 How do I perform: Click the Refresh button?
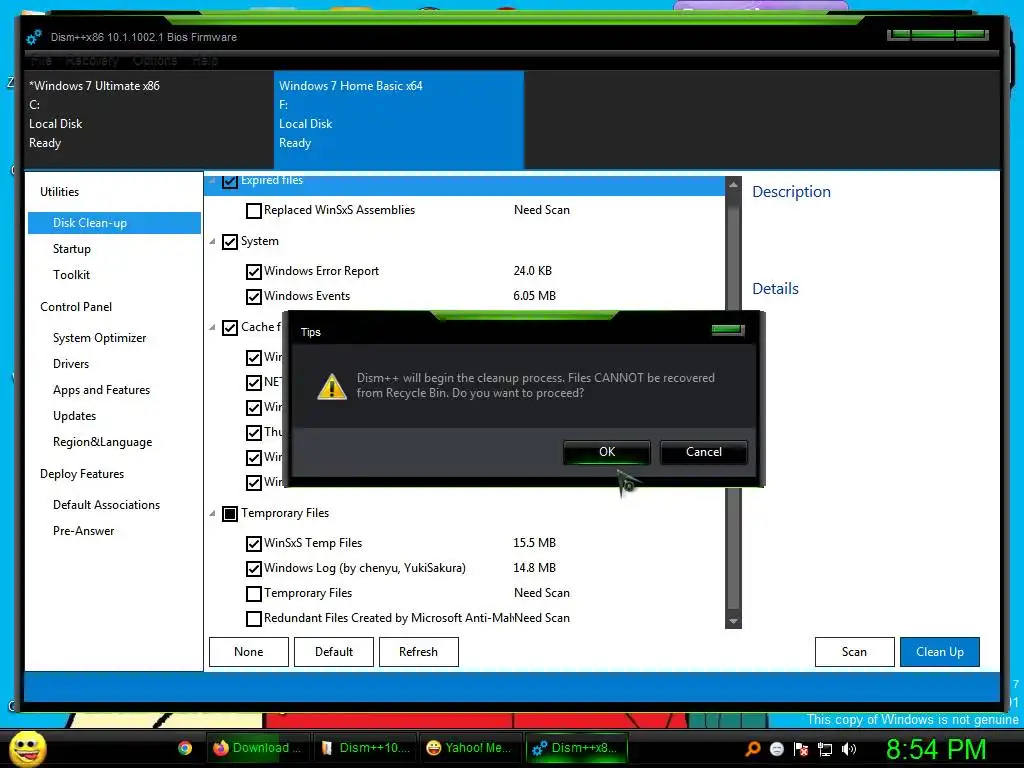click(419, 652)
